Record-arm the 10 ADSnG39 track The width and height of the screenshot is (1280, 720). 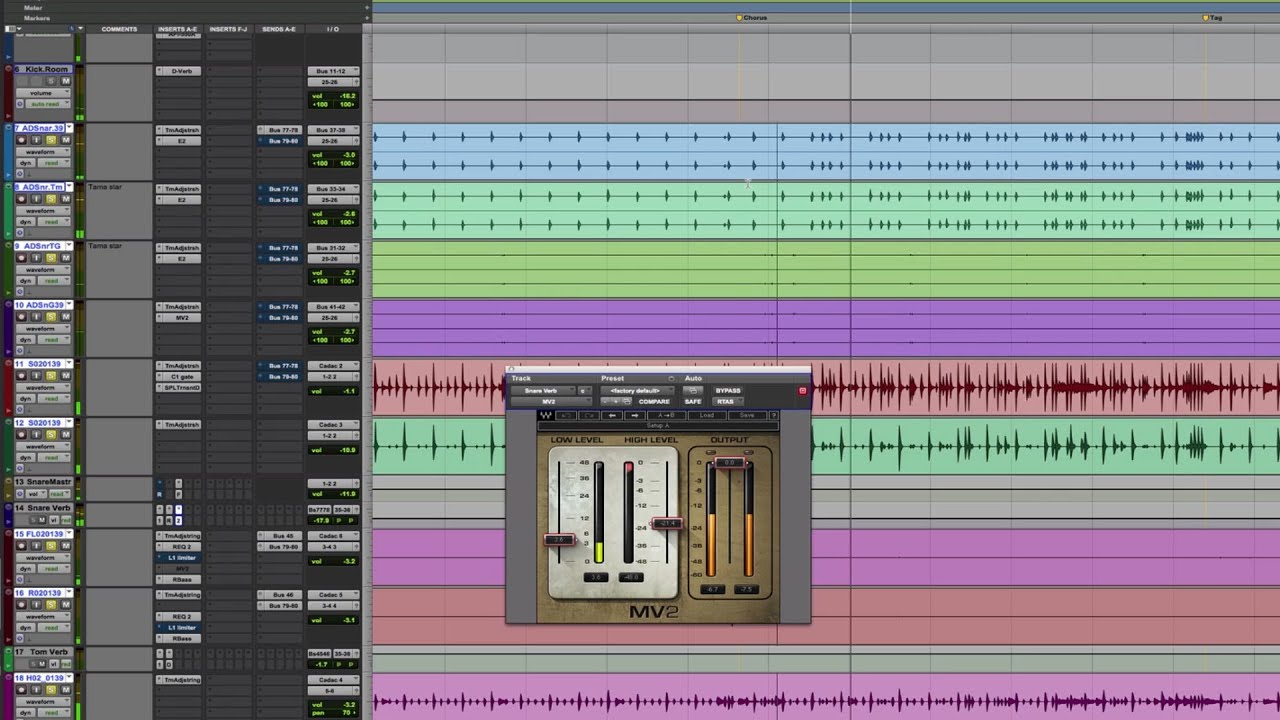tap(23, 317)
